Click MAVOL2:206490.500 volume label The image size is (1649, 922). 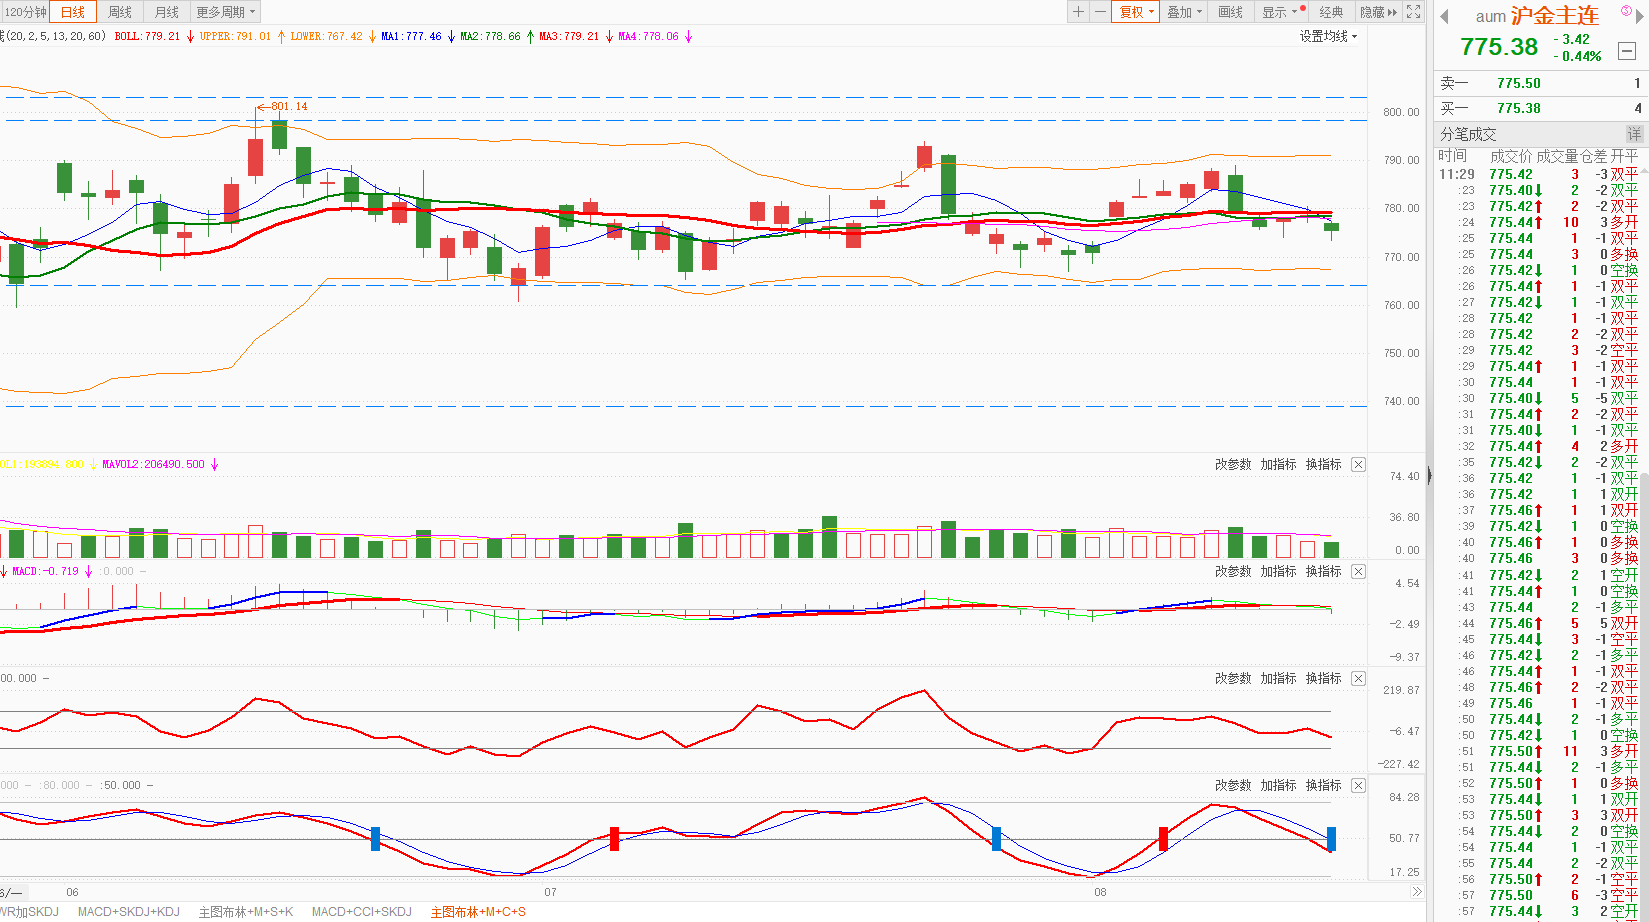tap(153, 464)
